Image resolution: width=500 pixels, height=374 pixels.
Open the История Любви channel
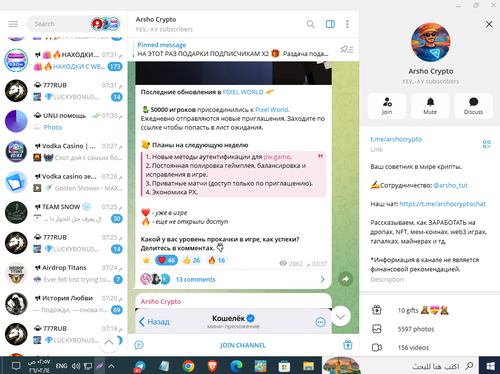pos(63,304)
